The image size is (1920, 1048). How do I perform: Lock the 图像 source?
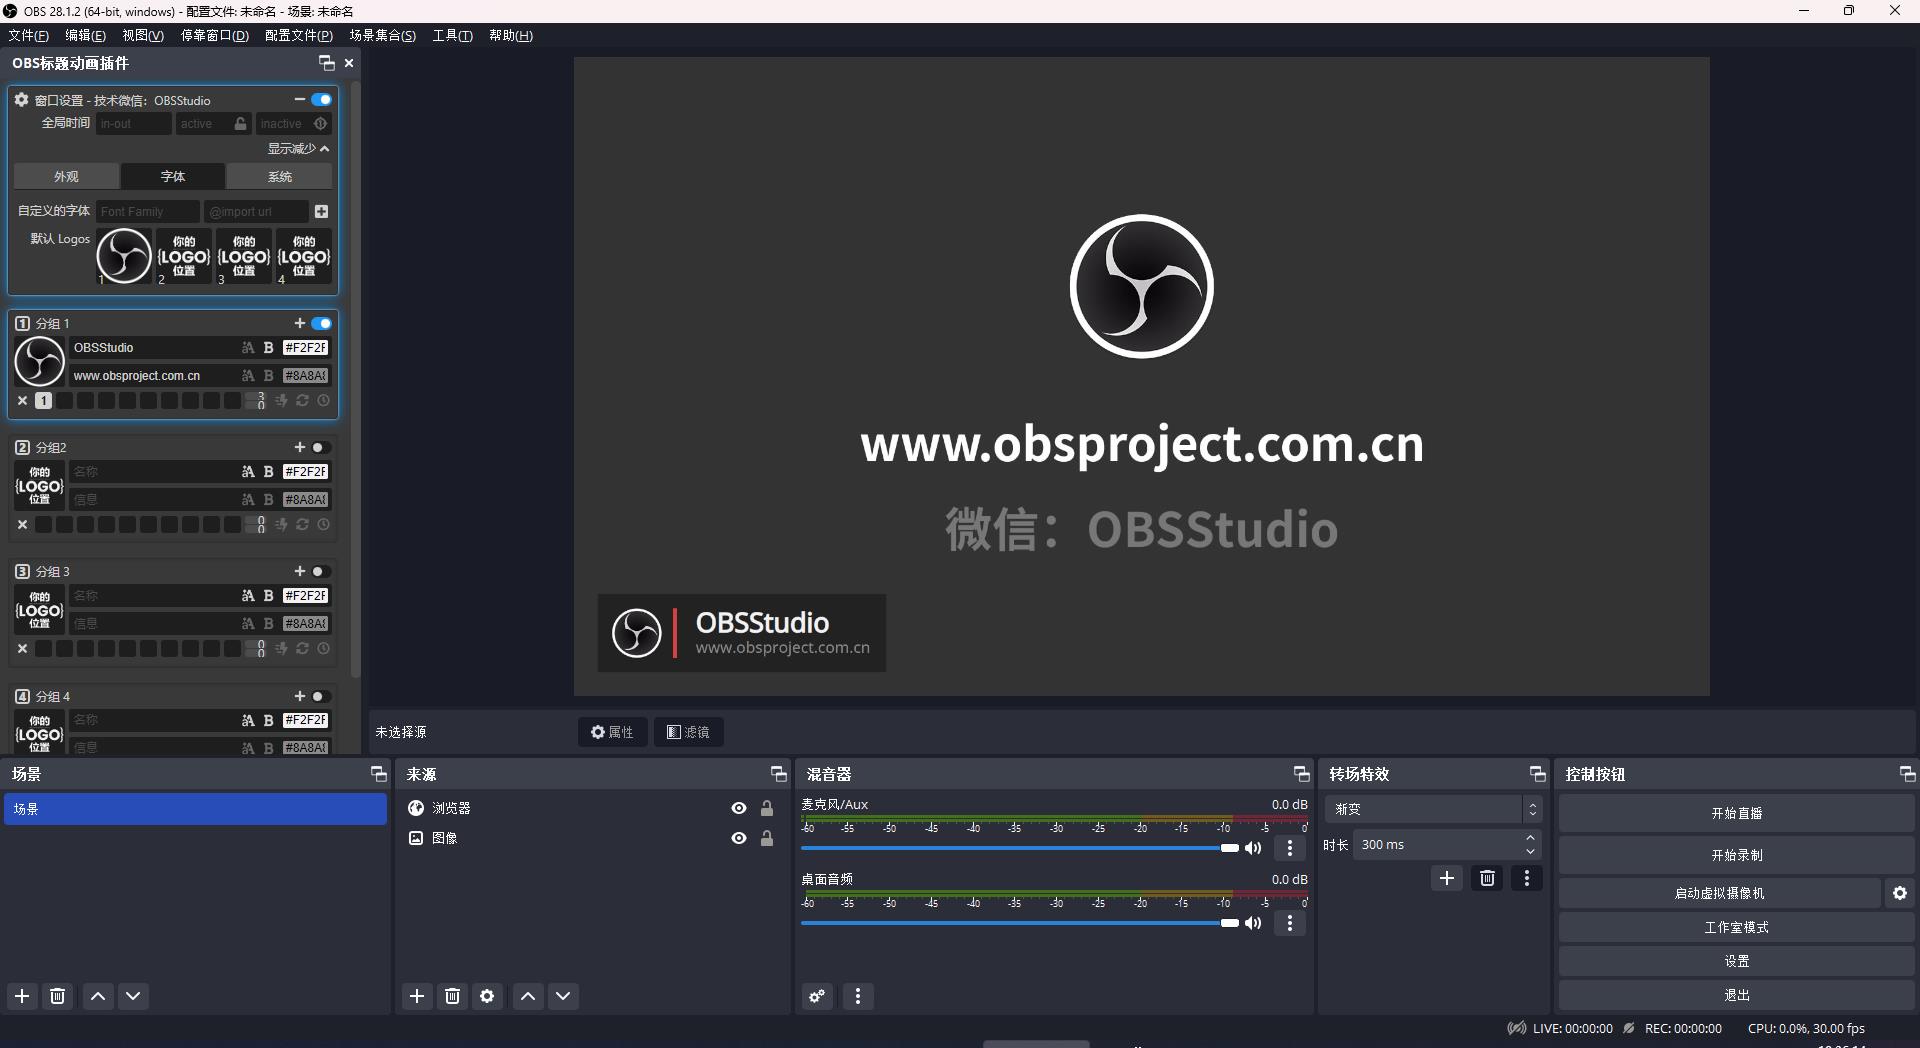(x=767, y=838)
